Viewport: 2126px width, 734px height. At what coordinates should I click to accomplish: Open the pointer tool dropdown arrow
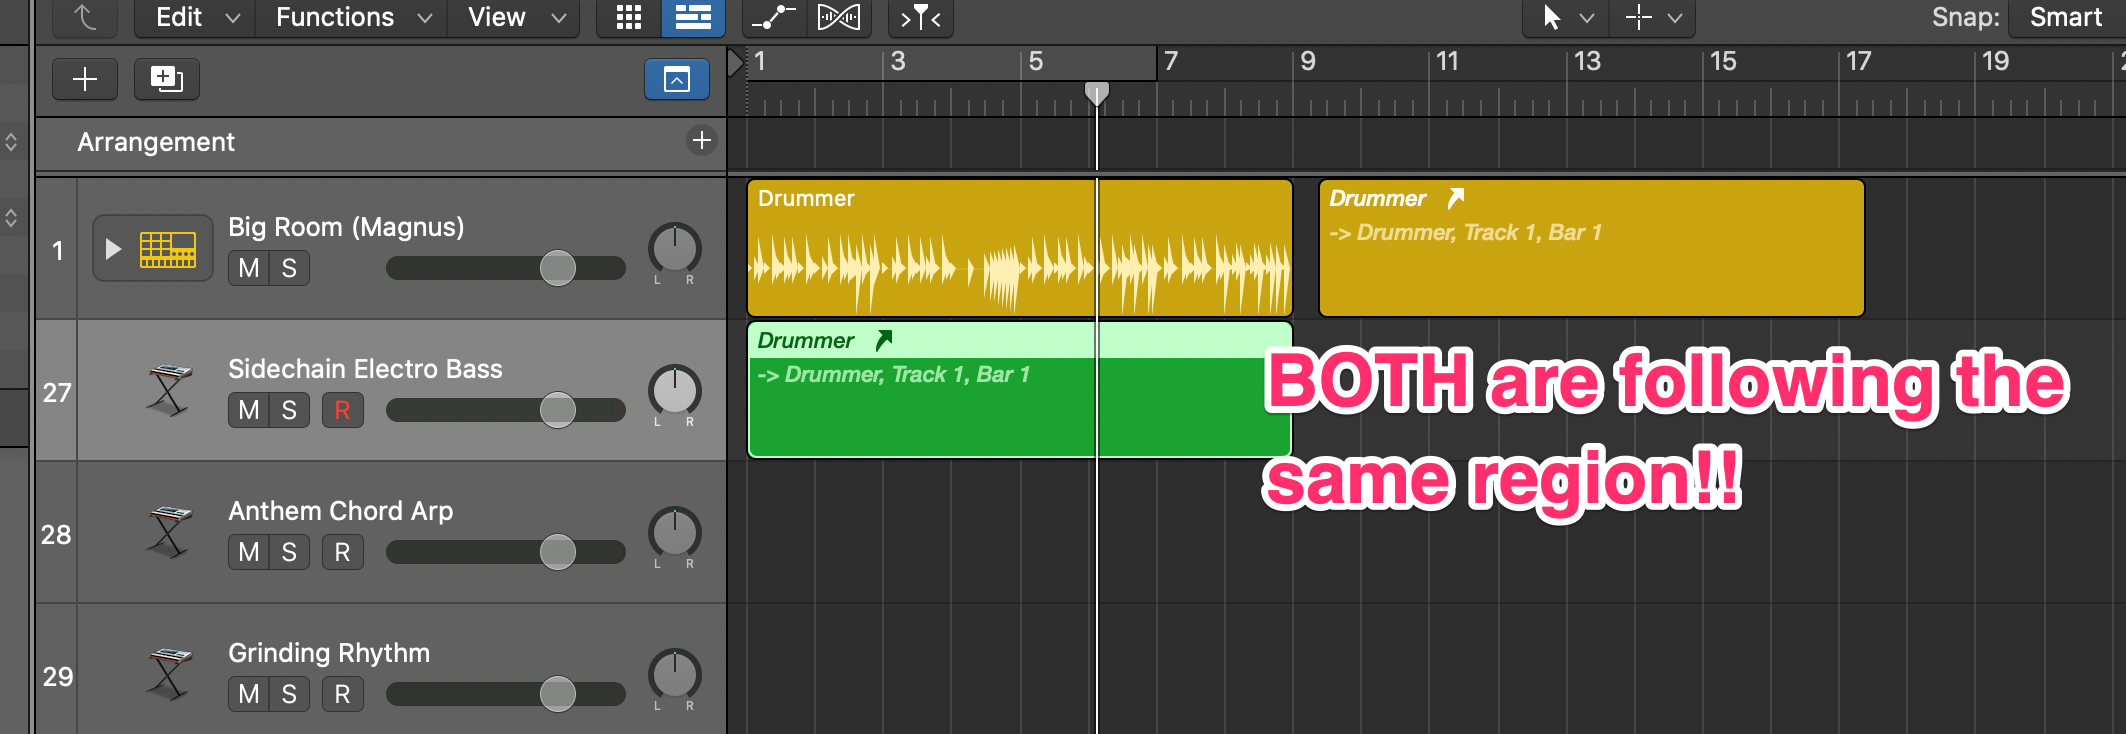click(x=1587, y=18)
